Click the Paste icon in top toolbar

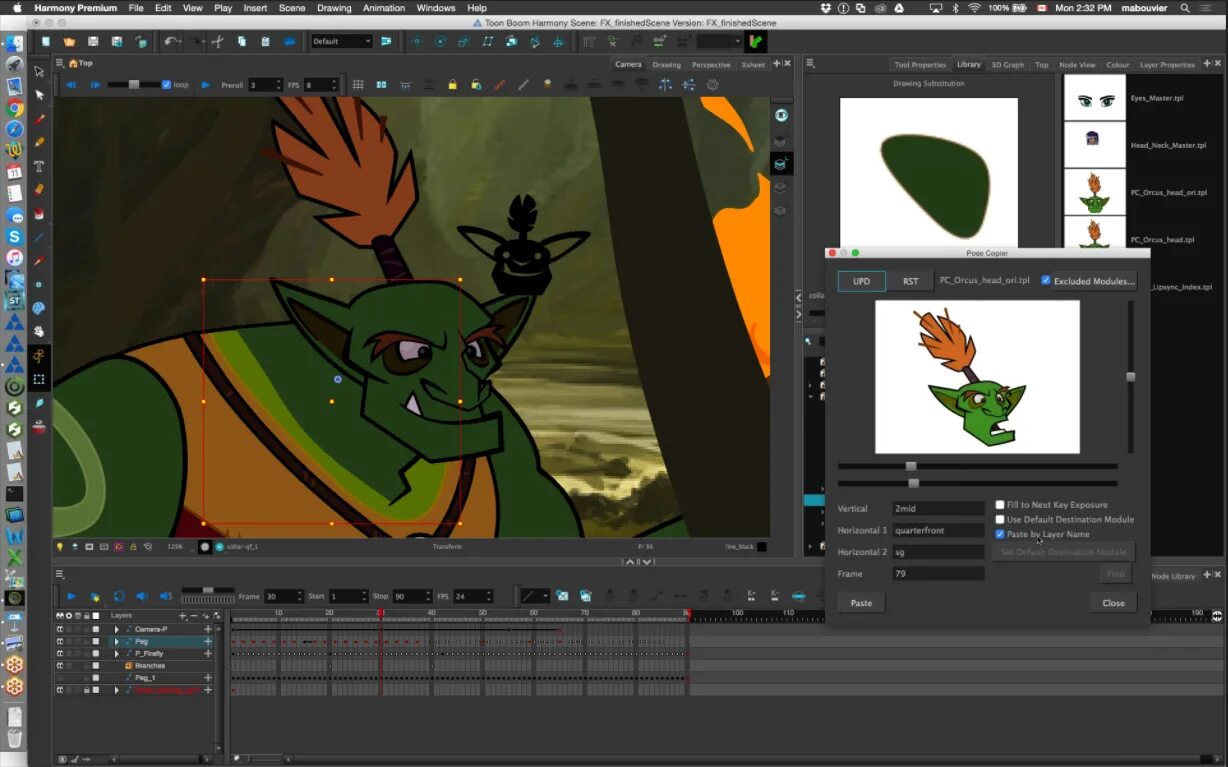click(x=265, y=42)
